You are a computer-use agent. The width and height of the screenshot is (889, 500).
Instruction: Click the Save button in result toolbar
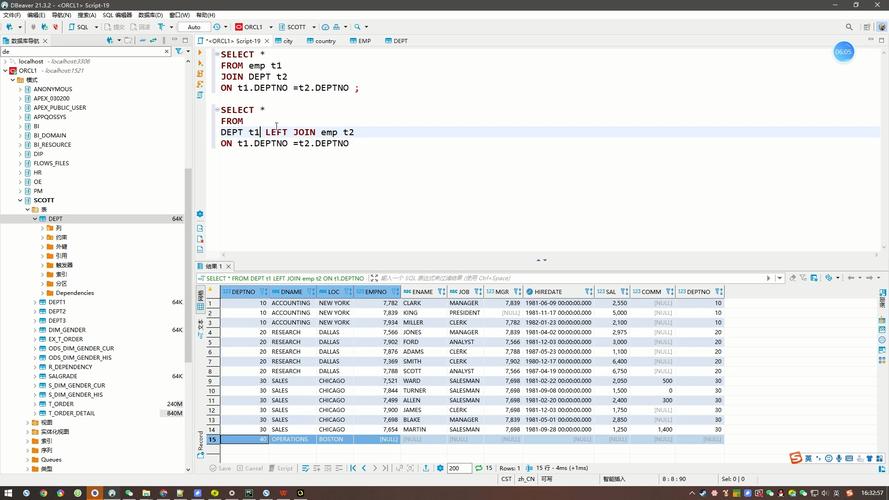pyautogui.click(x=220, y=468)
